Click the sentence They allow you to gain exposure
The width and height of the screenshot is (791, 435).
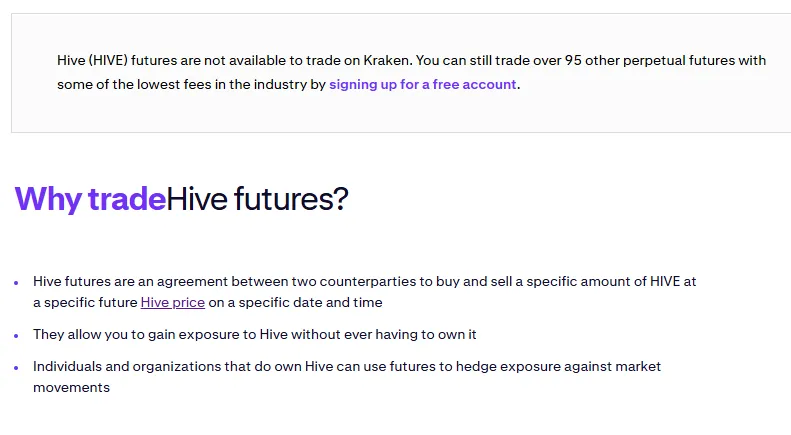(255, 334)
